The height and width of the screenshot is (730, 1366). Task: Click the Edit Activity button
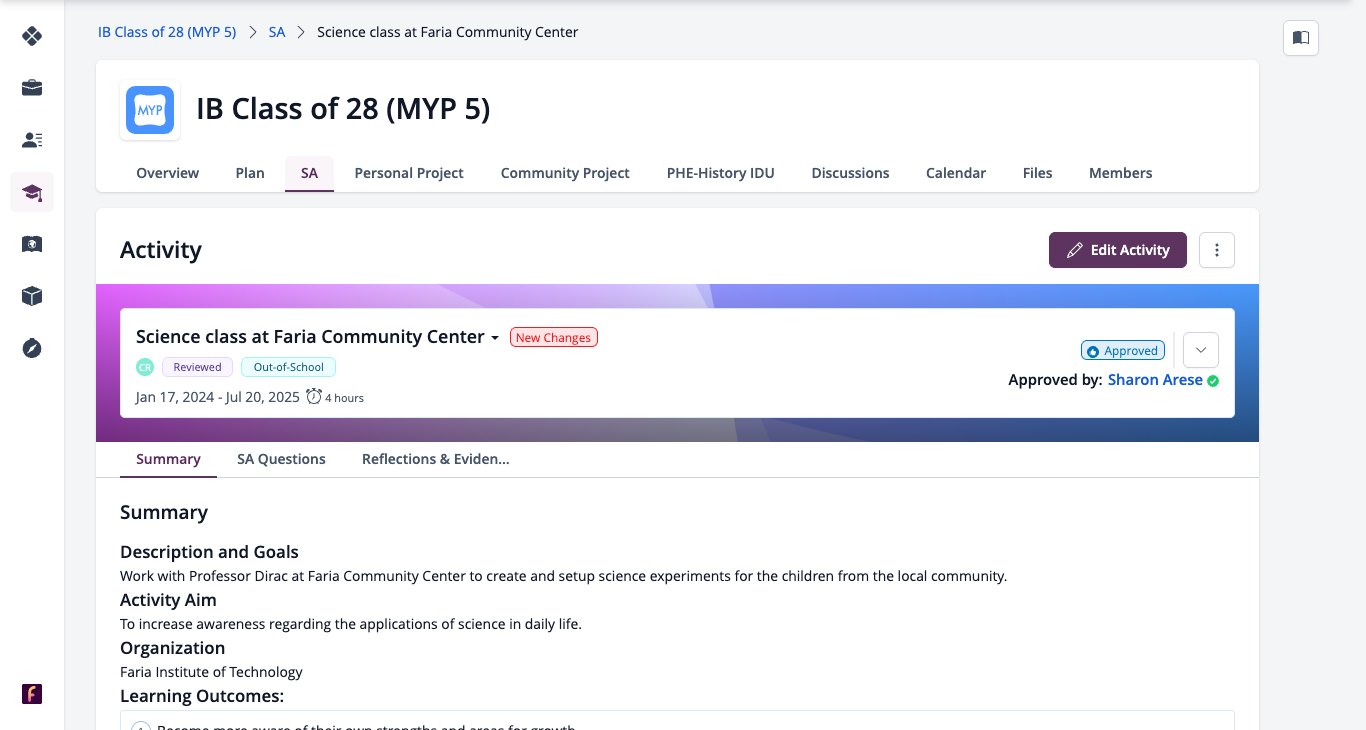coord(1118,250)
